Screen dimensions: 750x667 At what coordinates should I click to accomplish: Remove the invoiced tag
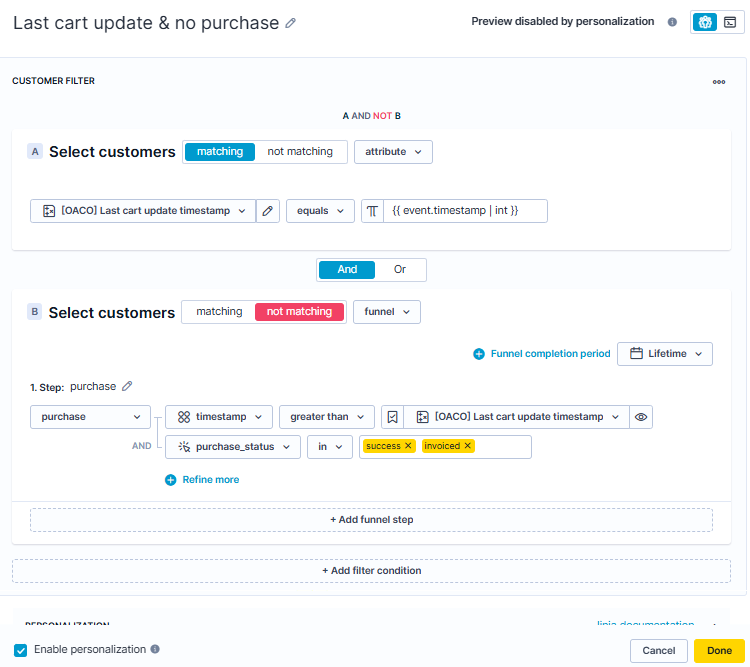pos(468,446)
